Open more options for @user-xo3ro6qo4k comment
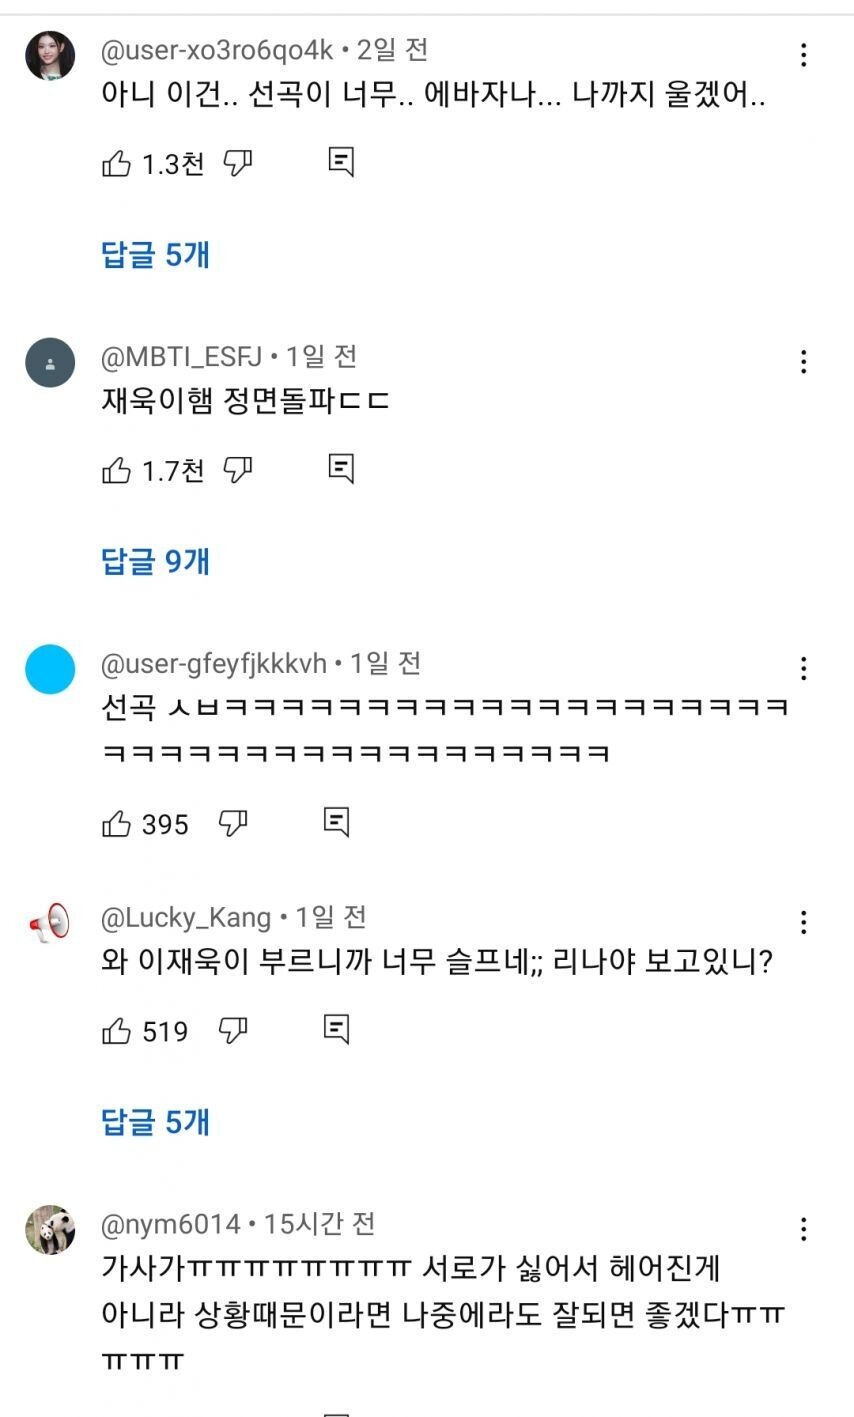854x1417 pixels. coord(803,55)
